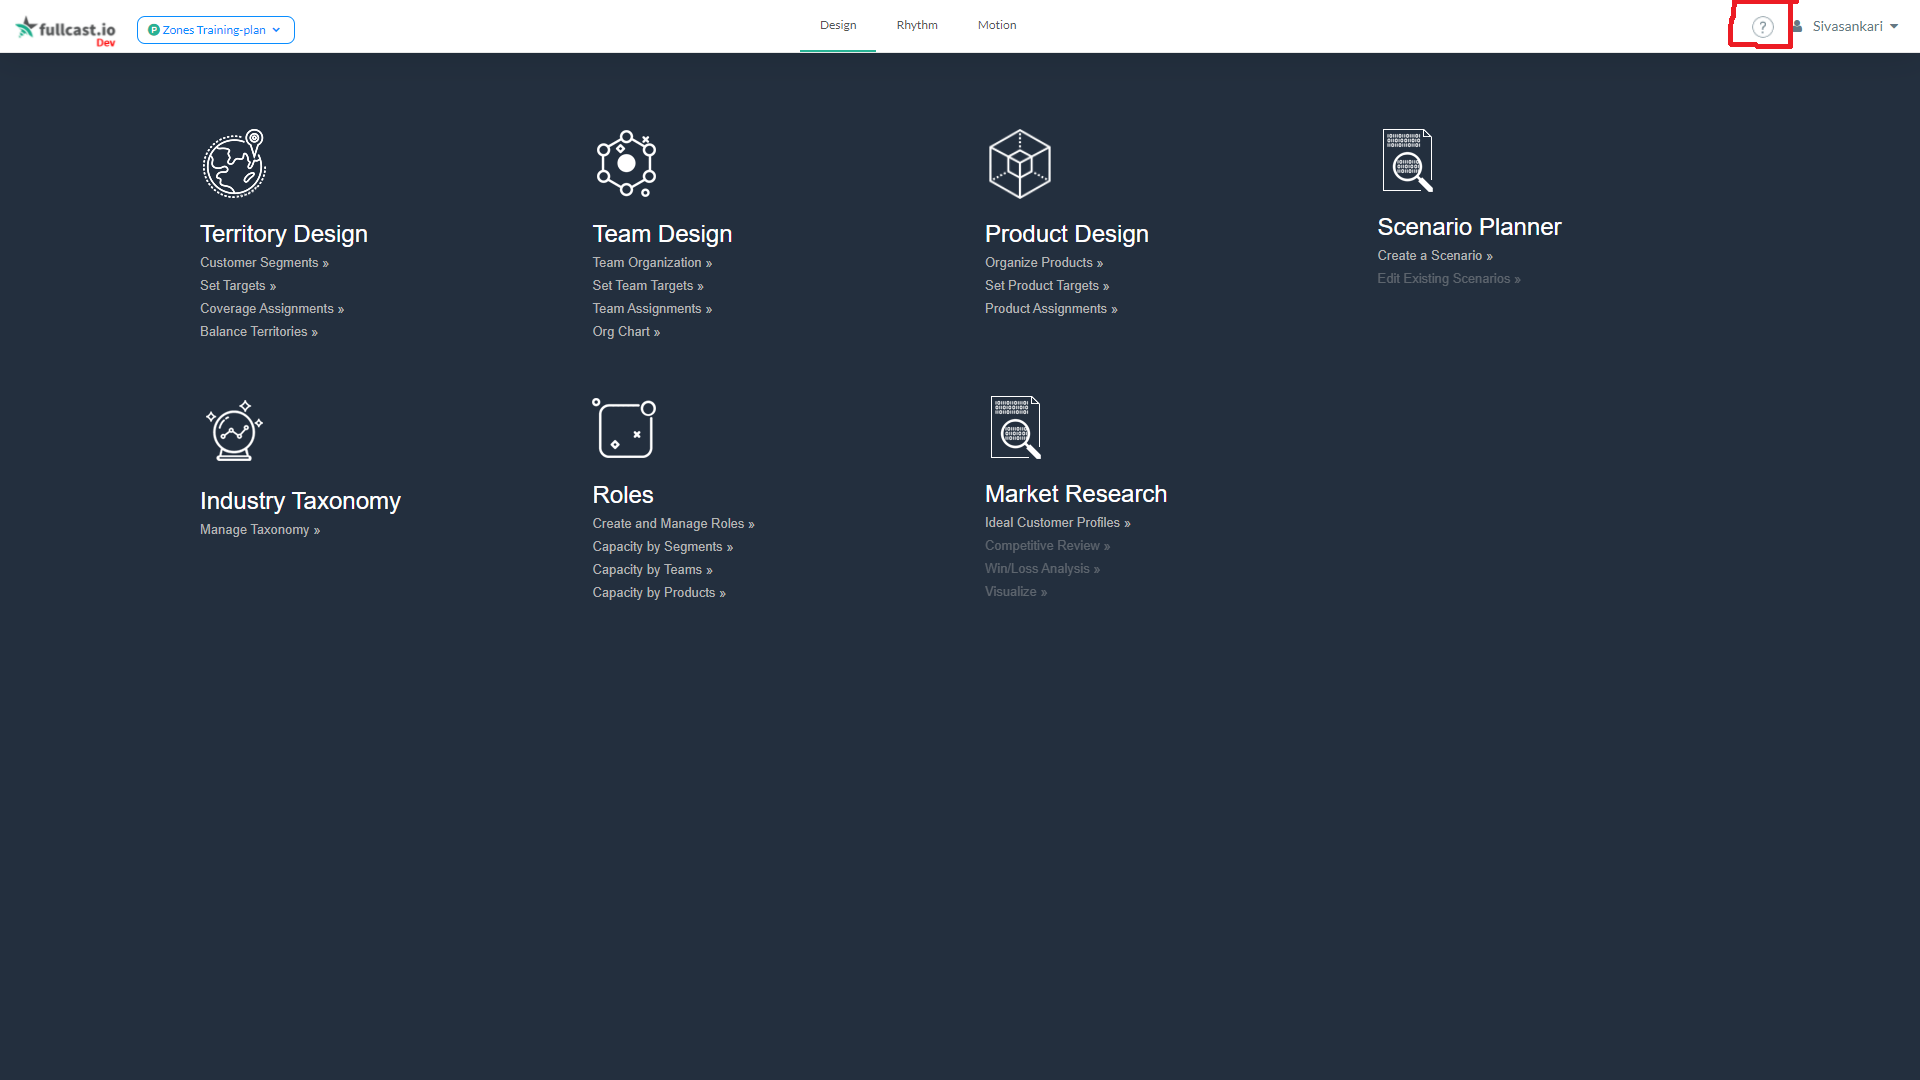The width and height of the screenshot is (1920, 1080).
Task: Open help via question mark icon
Action: tap(1762, 27)
